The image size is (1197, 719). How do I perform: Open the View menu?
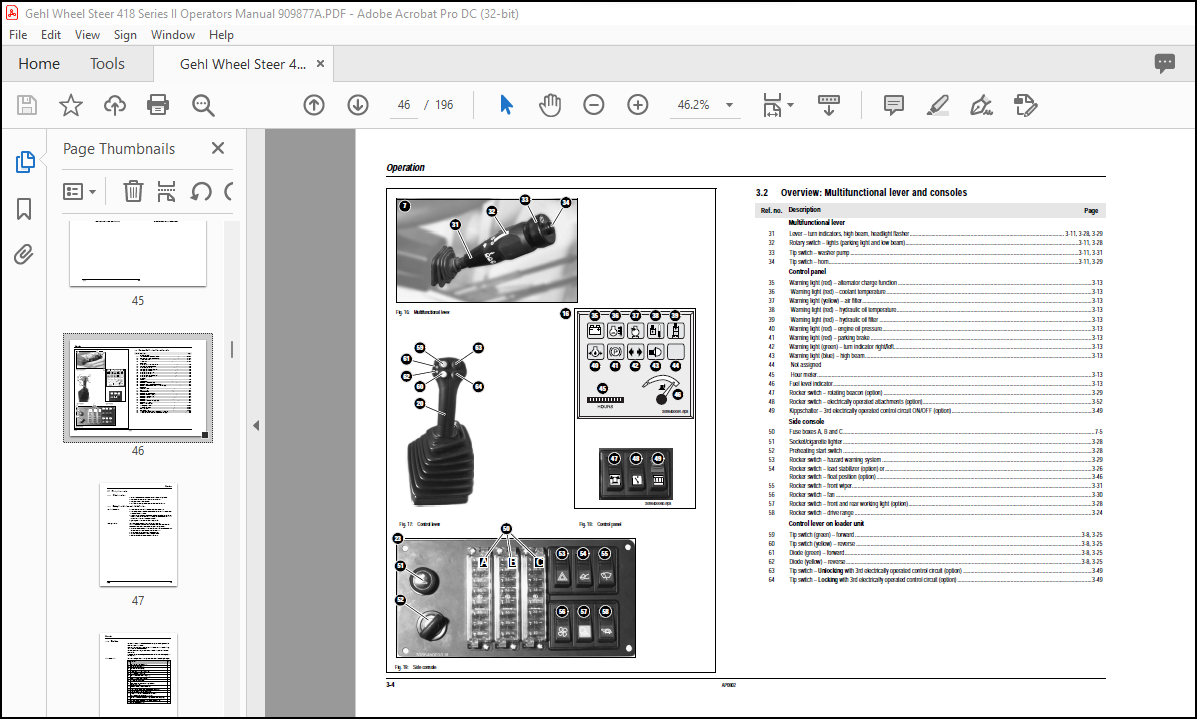point(87,34)
